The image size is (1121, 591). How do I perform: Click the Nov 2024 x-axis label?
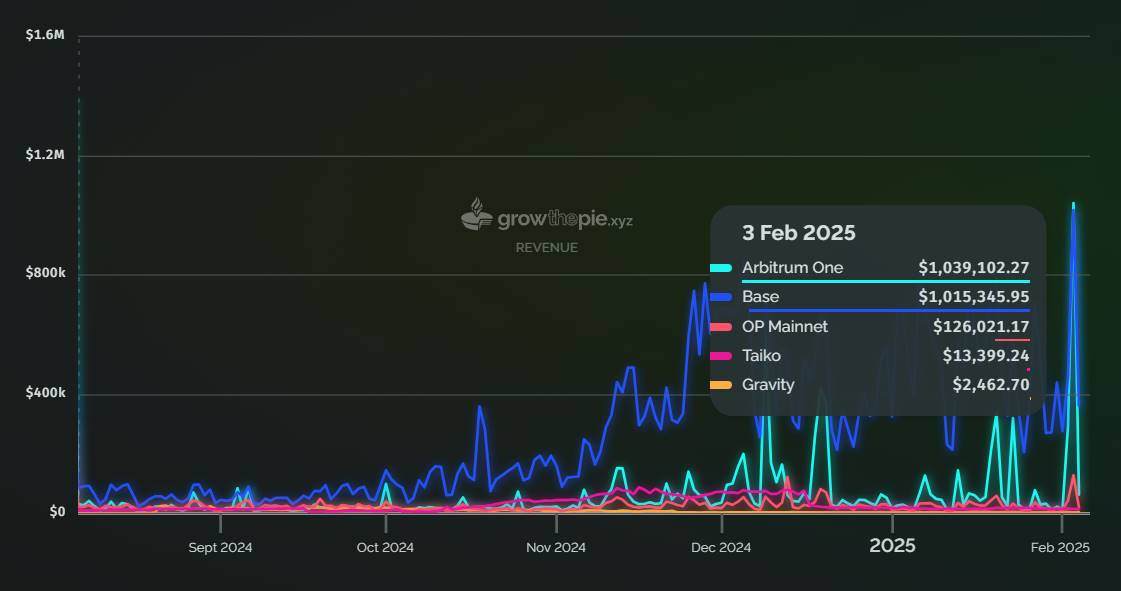tap(555, 547)
